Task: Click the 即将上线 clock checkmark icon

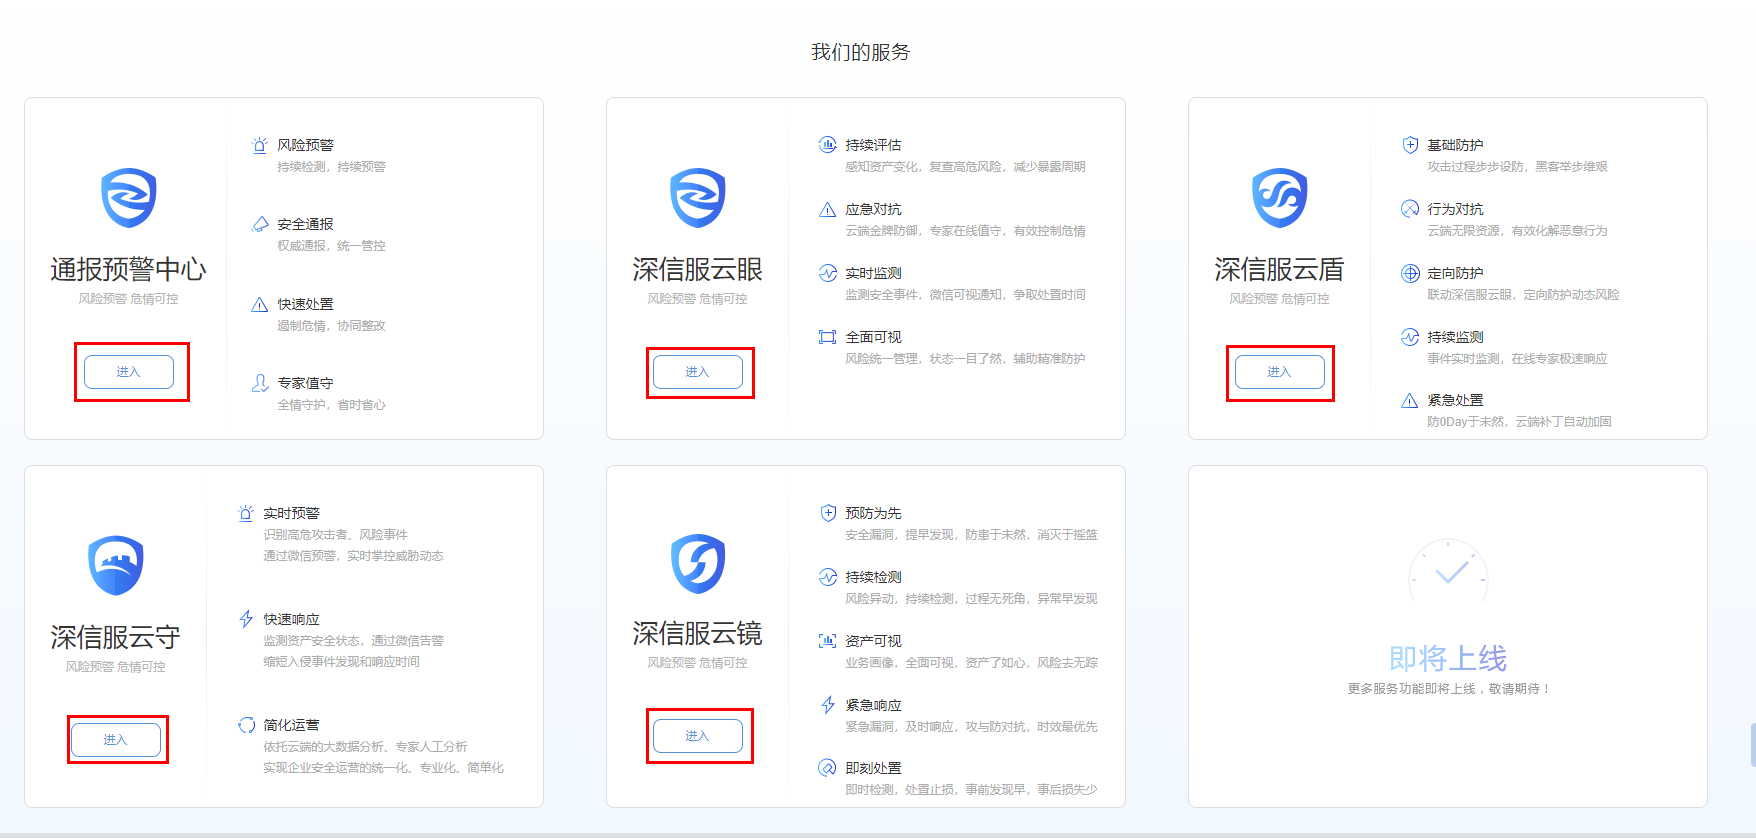Action: [1448, 573]
